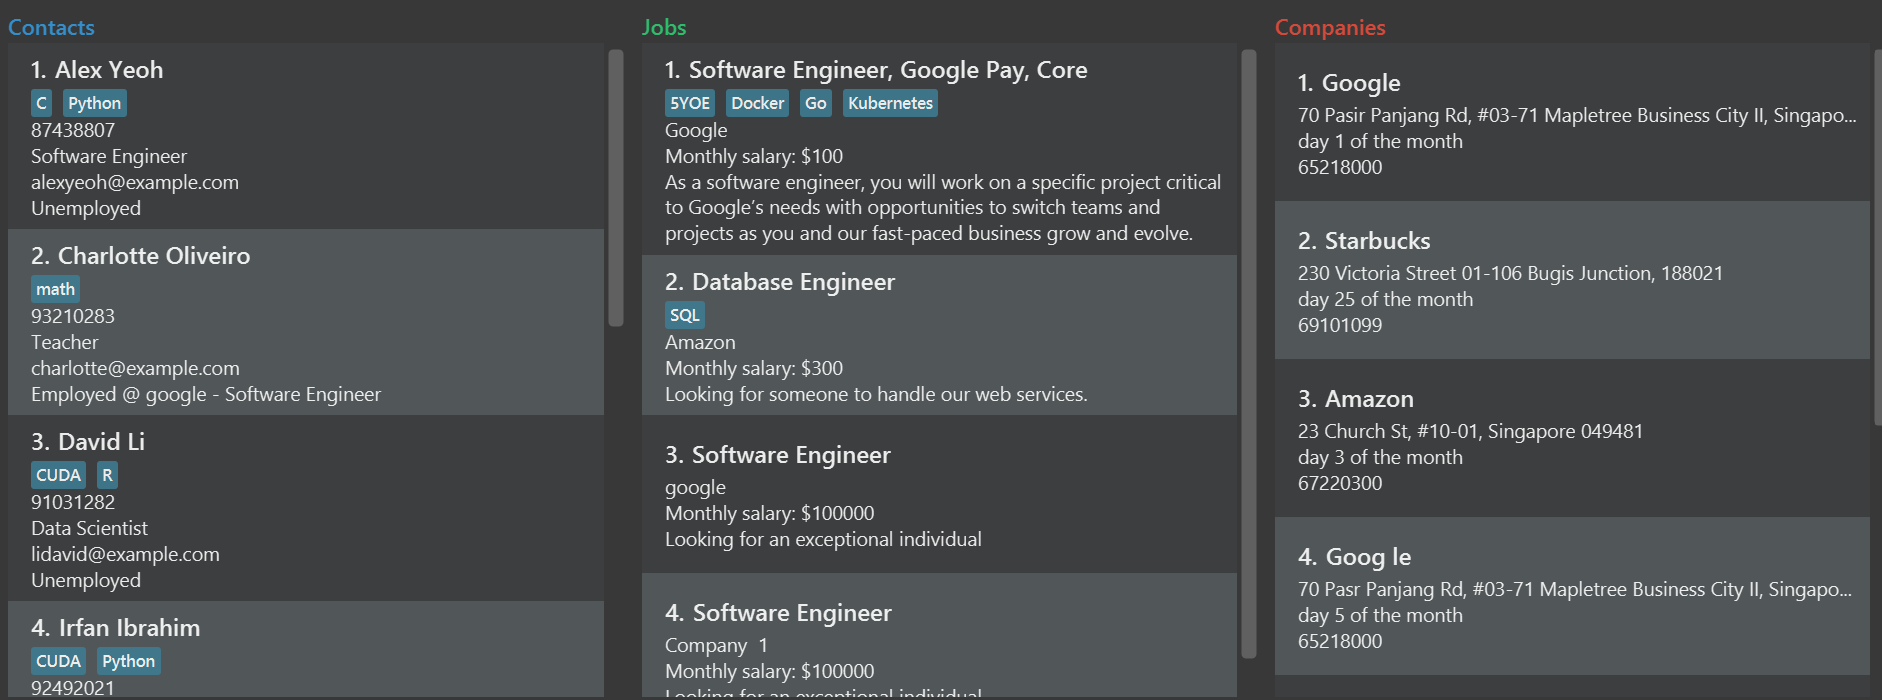This screenshot has width=1882, height=700.
Task: Click phone number 93210283
Action: point(73,316)
